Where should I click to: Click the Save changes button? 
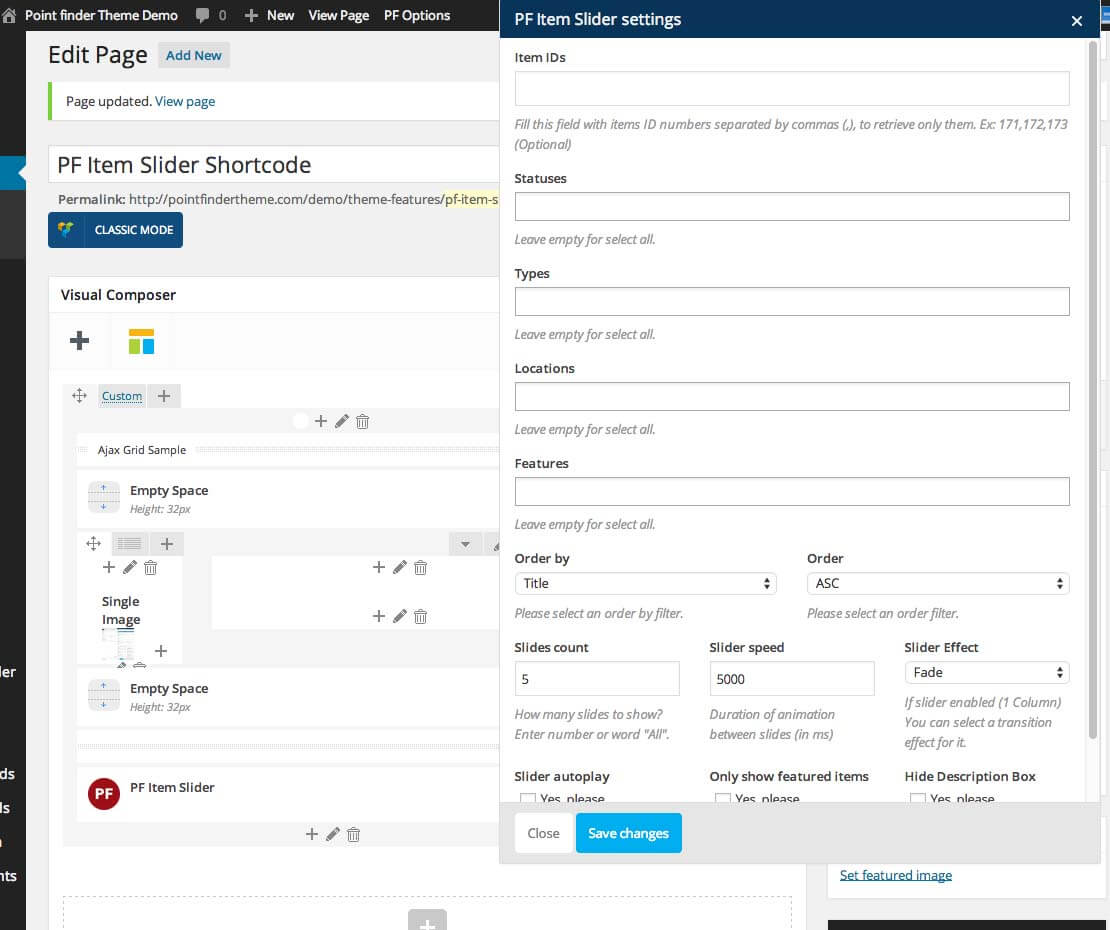tap(628, 833)
